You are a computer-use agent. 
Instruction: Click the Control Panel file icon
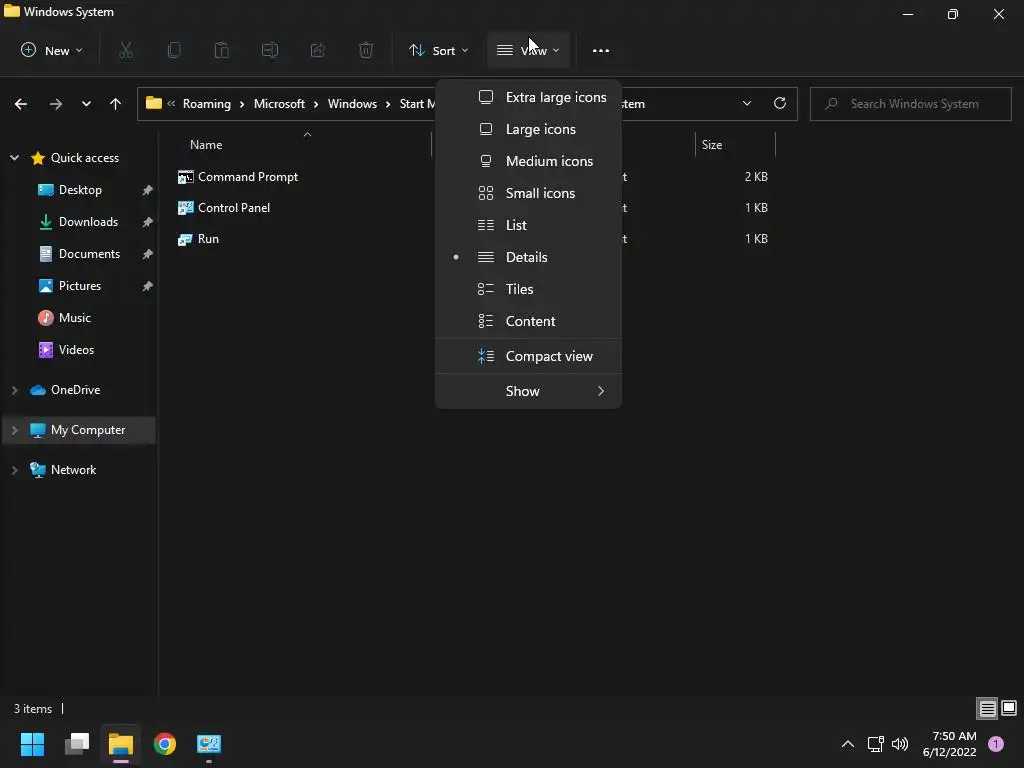click(x=185, y=208)
